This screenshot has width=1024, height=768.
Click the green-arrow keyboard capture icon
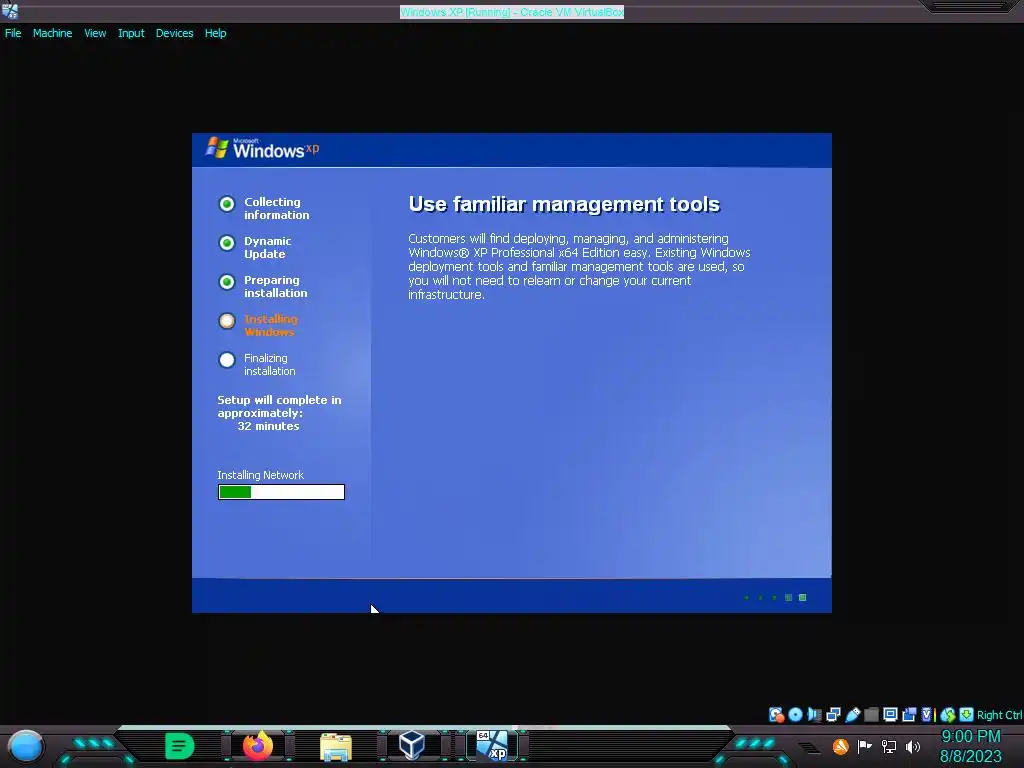click(x=967, y=714)
